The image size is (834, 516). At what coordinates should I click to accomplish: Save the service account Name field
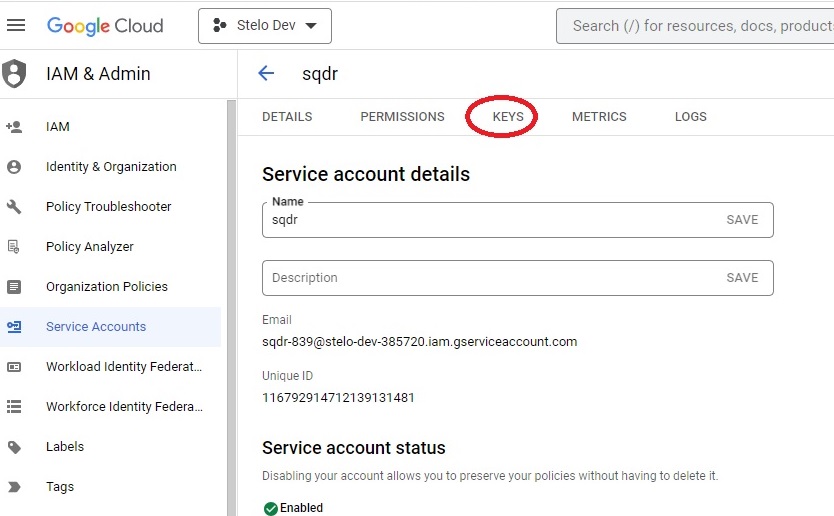[x=742, y=220]
